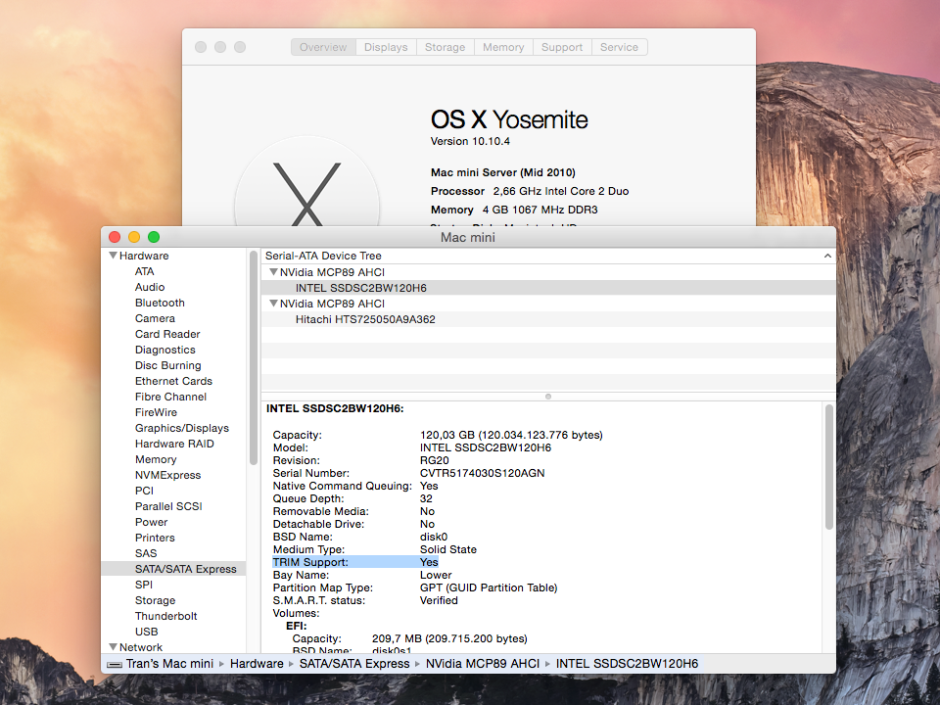Click Hardware in the bottom path bar
The width and height of the screenshot is (940, 705).
pyautogui.click(x=257, y=664)
